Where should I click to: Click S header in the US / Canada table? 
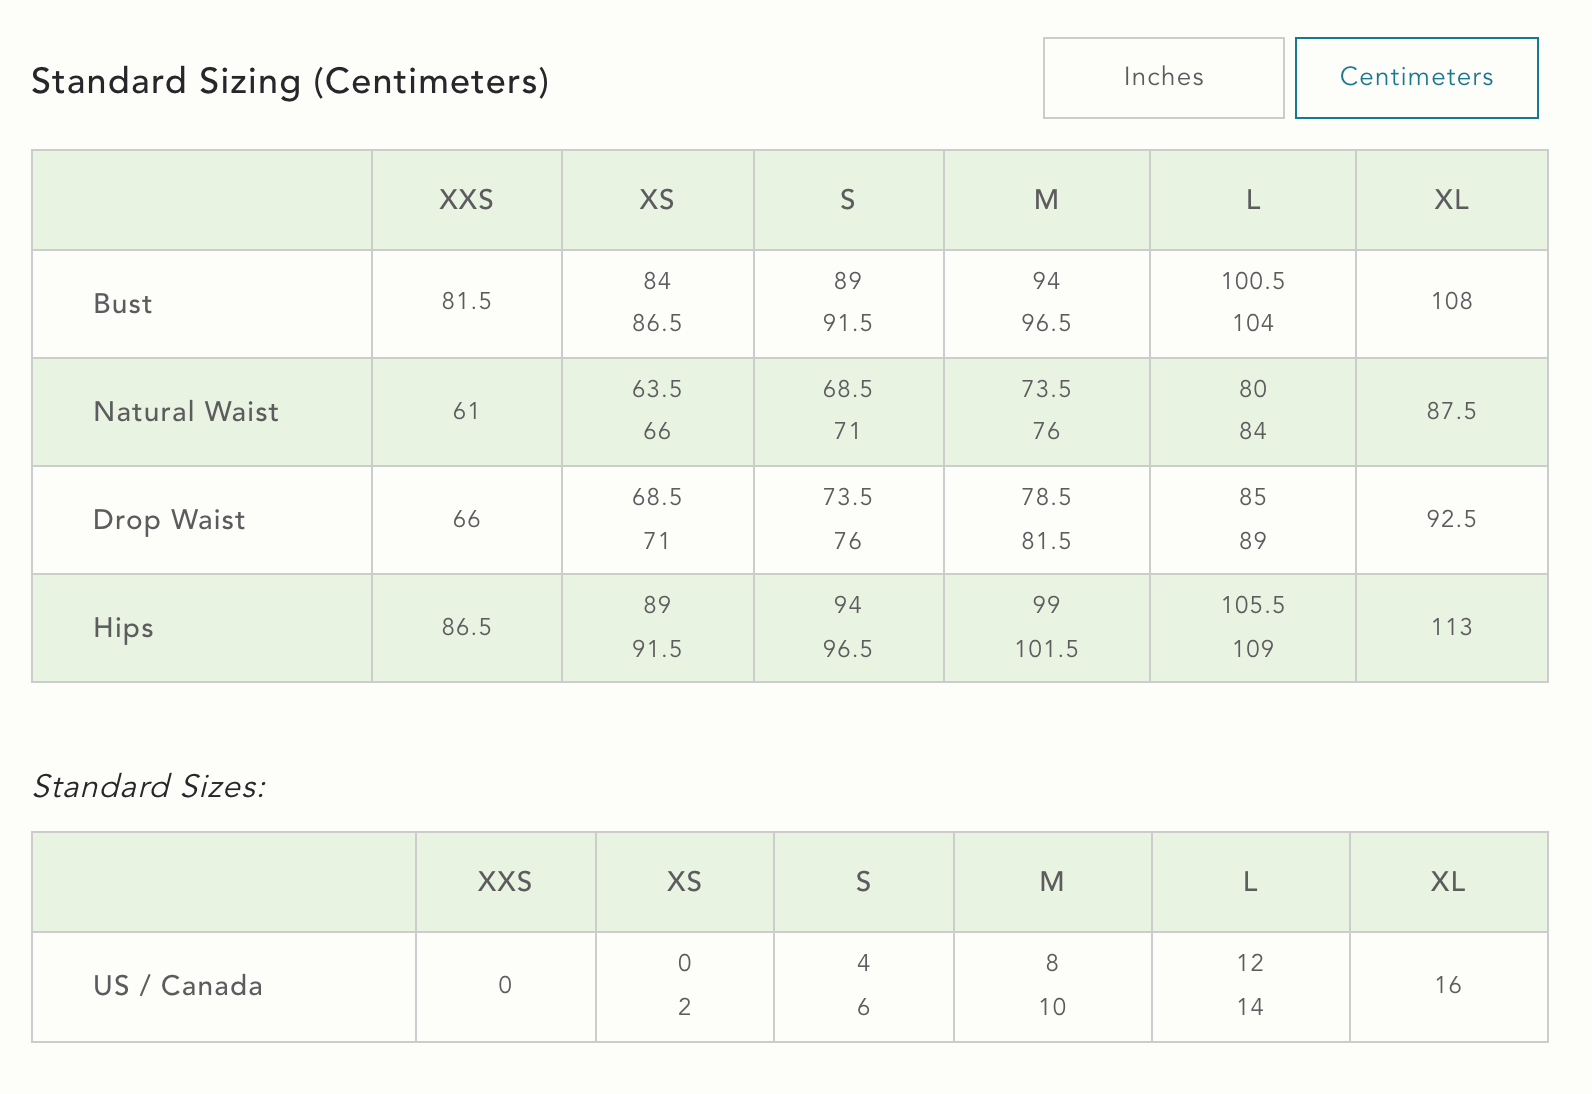tap(863, 882)
